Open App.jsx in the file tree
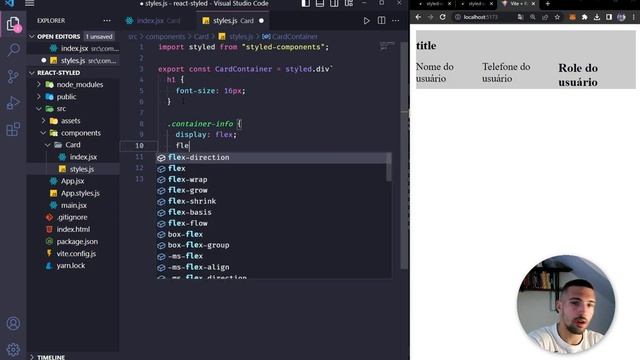Screen dimensions: 640x360 (72, 181)
